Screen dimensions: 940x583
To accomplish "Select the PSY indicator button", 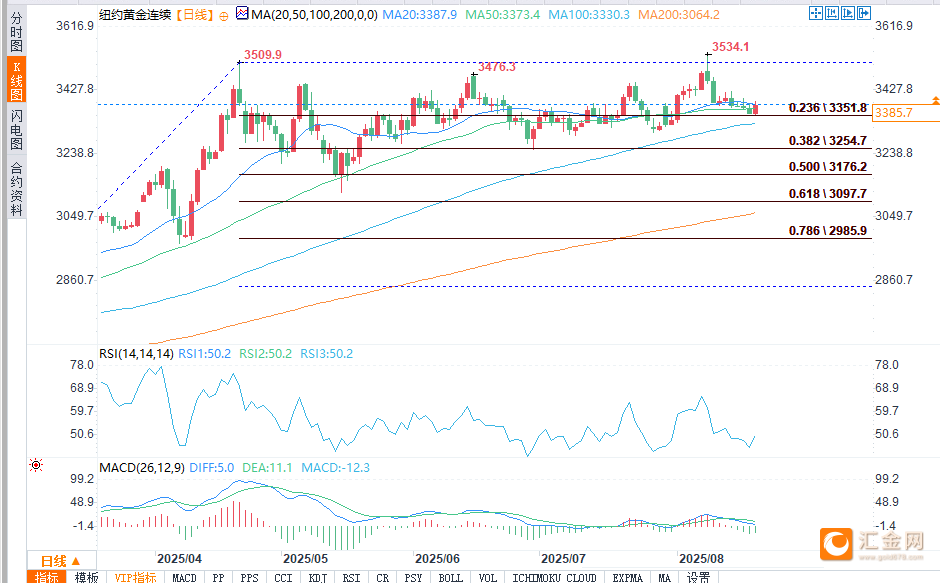I will pos(413,577).
